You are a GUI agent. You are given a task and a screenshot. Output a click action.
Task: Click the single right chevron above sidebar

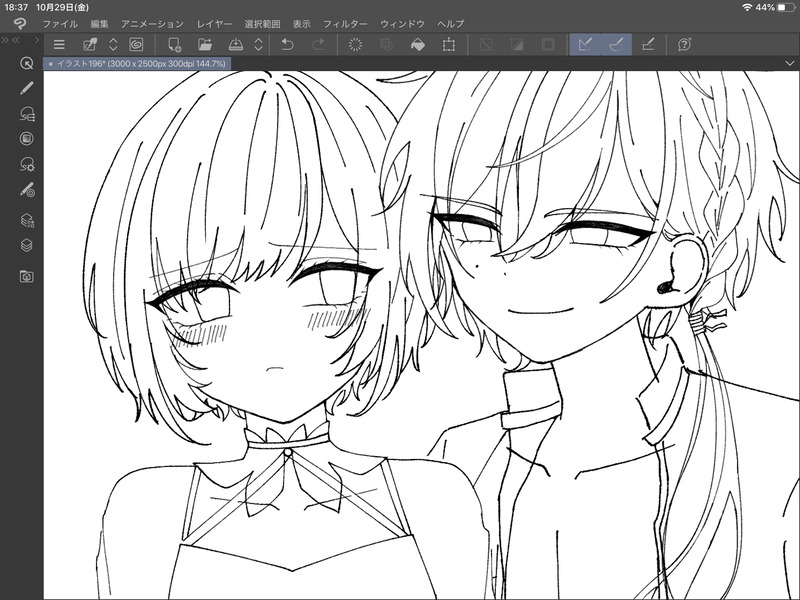[x=37, y=40]
